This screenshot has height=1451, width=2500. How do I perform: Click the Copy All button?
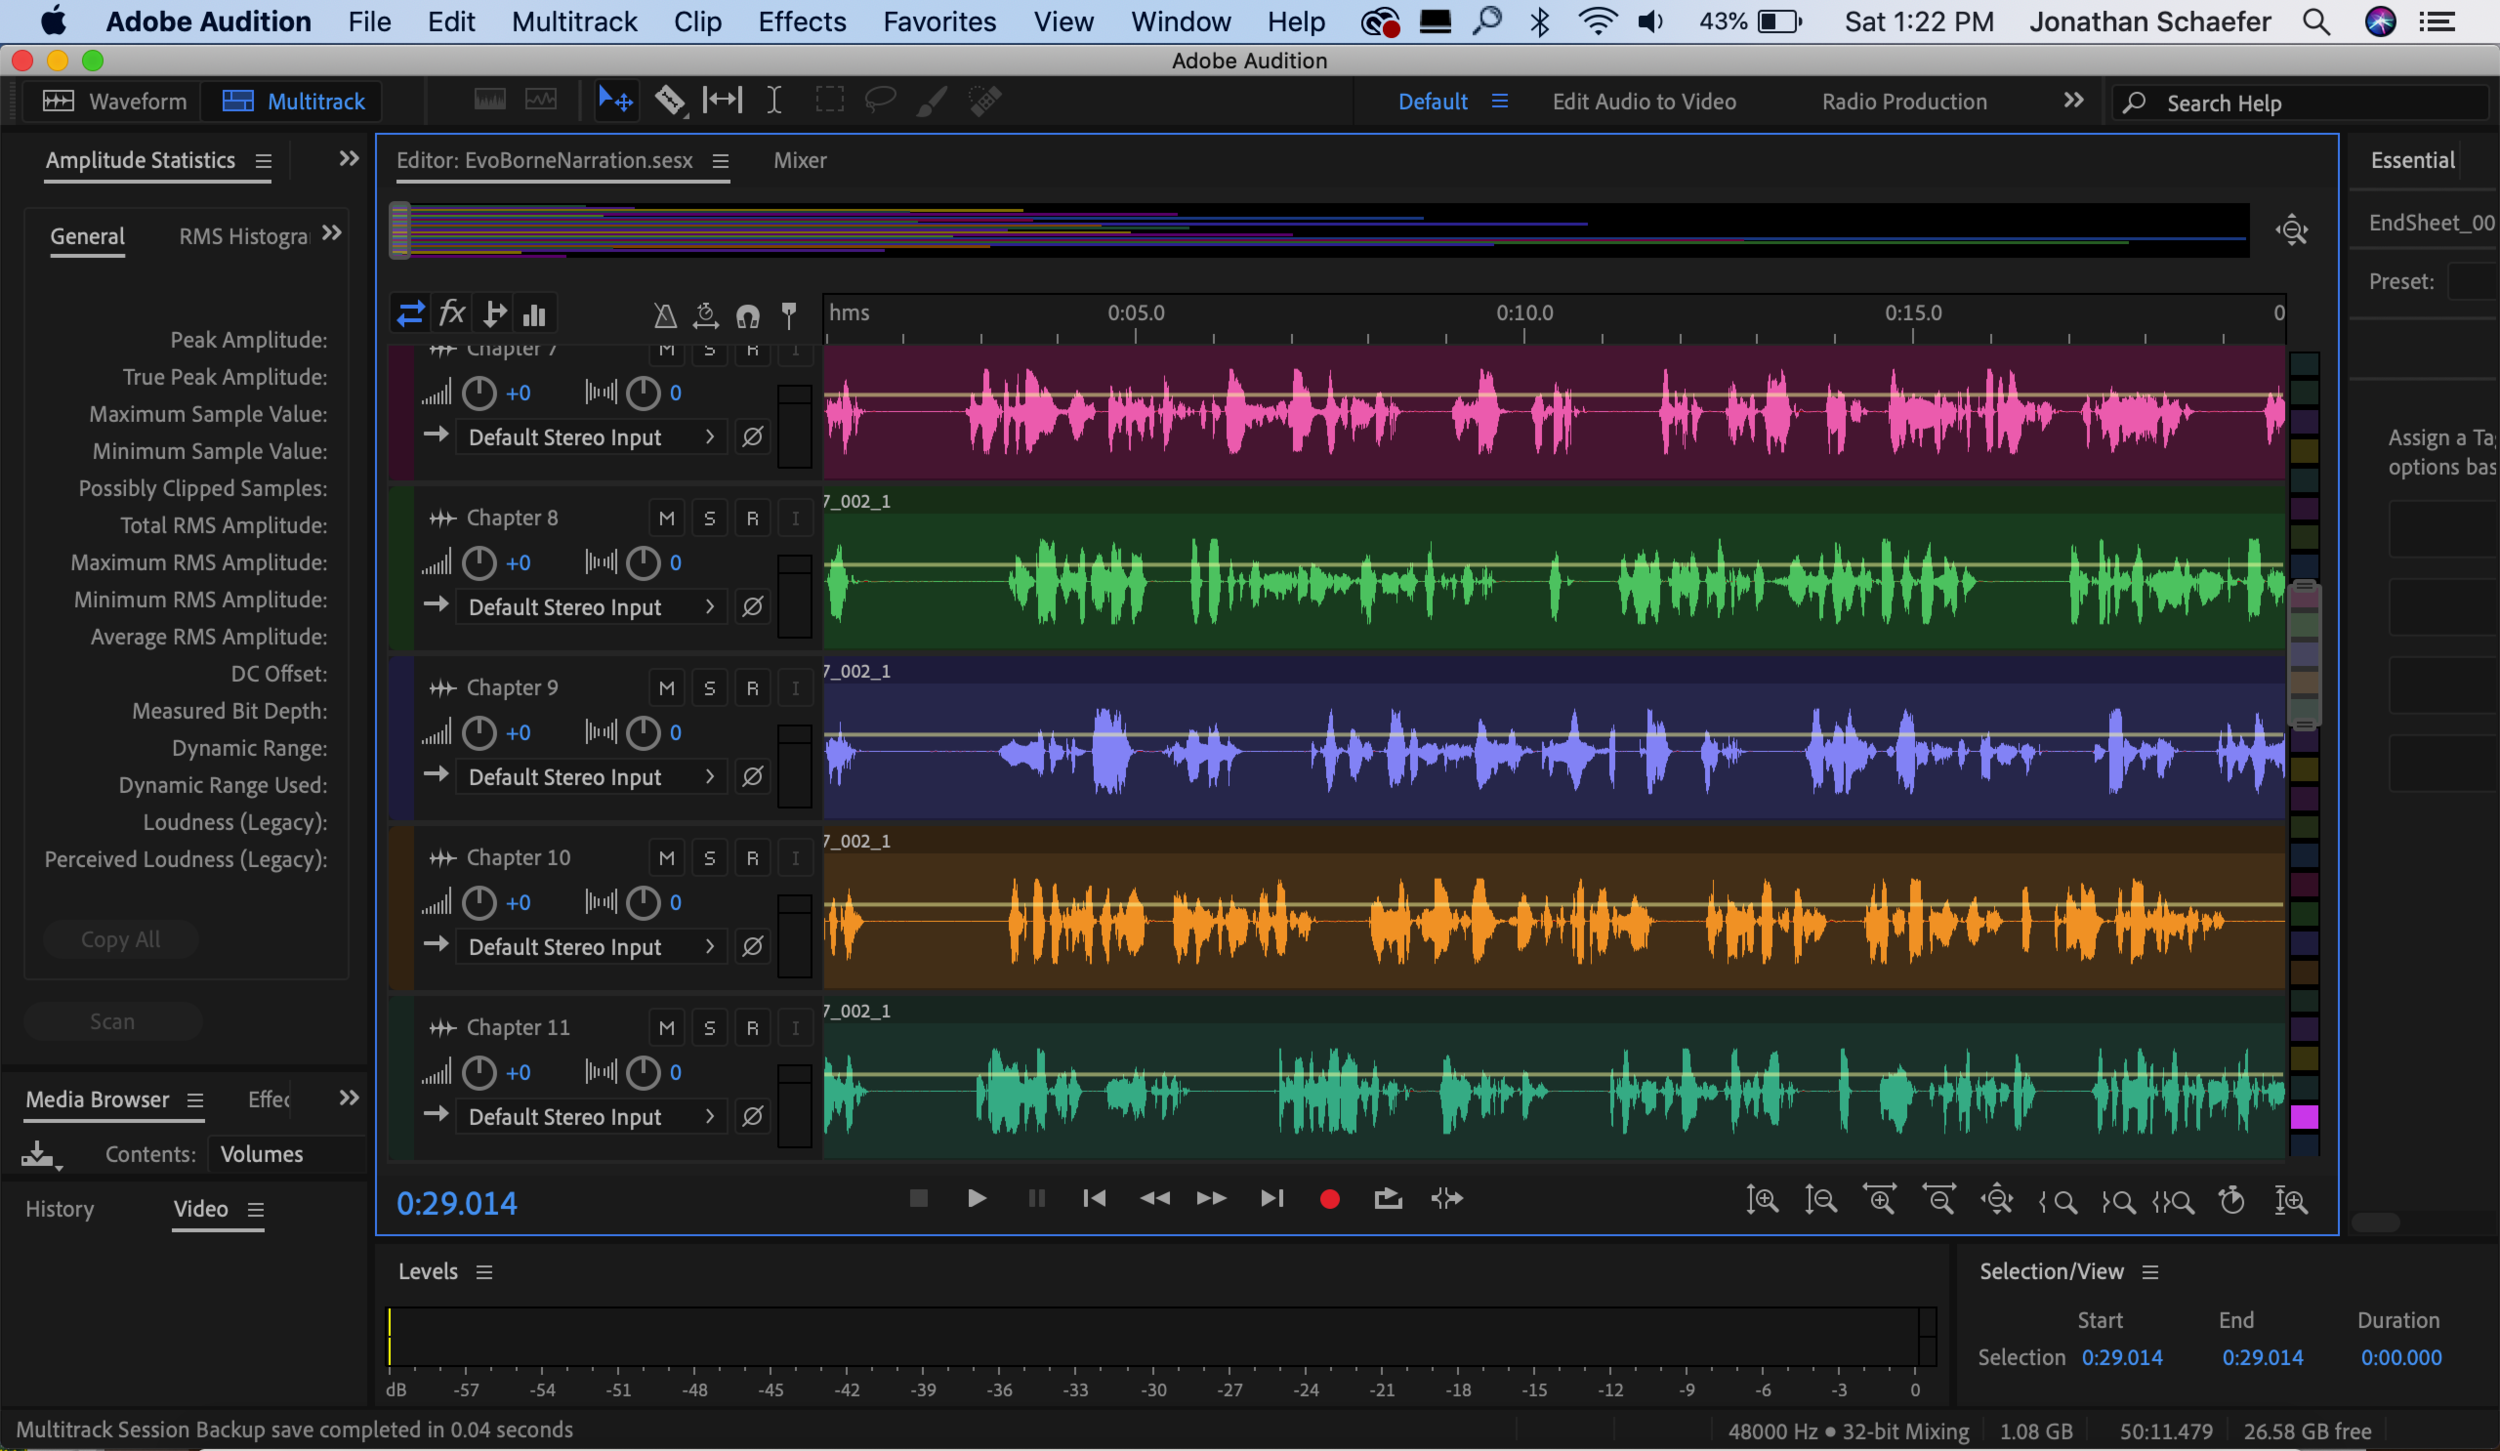click(120, 939)
